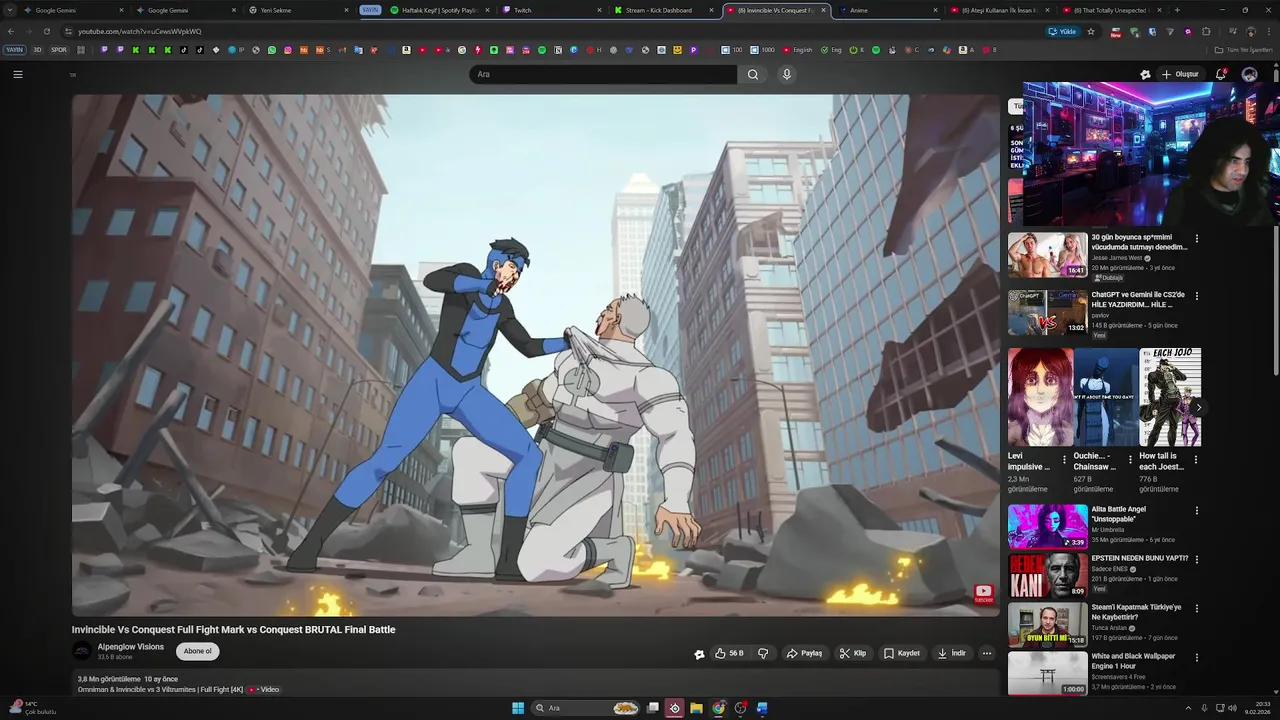Download video with 'İndir' button
Screen dimensions: 1280x720
951,653
